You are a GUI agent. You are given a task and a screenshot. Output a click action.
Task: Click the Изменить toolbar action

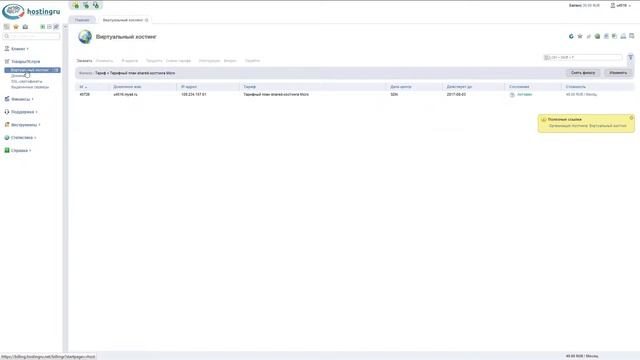click(104, 60)
